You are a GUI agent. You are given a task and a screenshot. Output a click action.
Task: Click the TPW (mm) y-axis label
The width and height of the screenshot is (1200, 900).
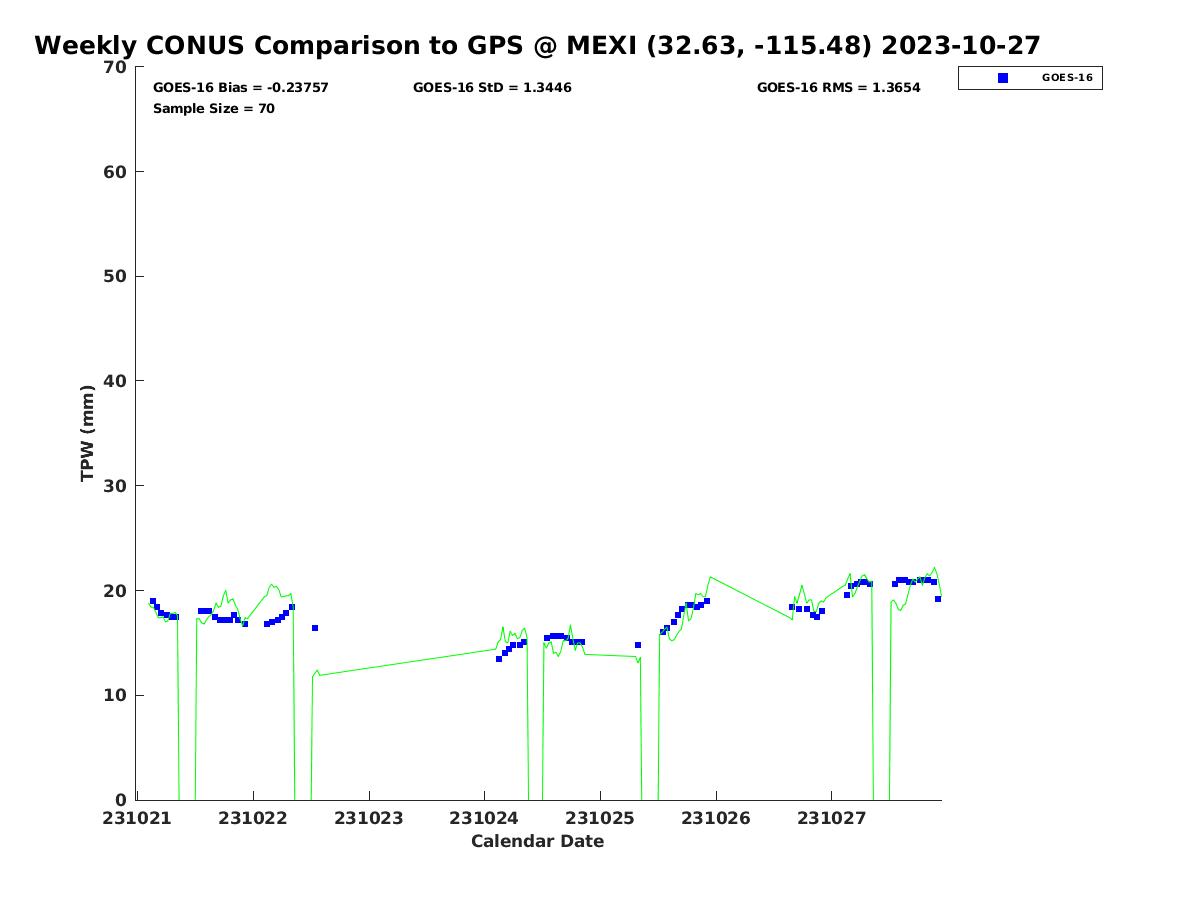pyautogui.click(x=88, y=433)
